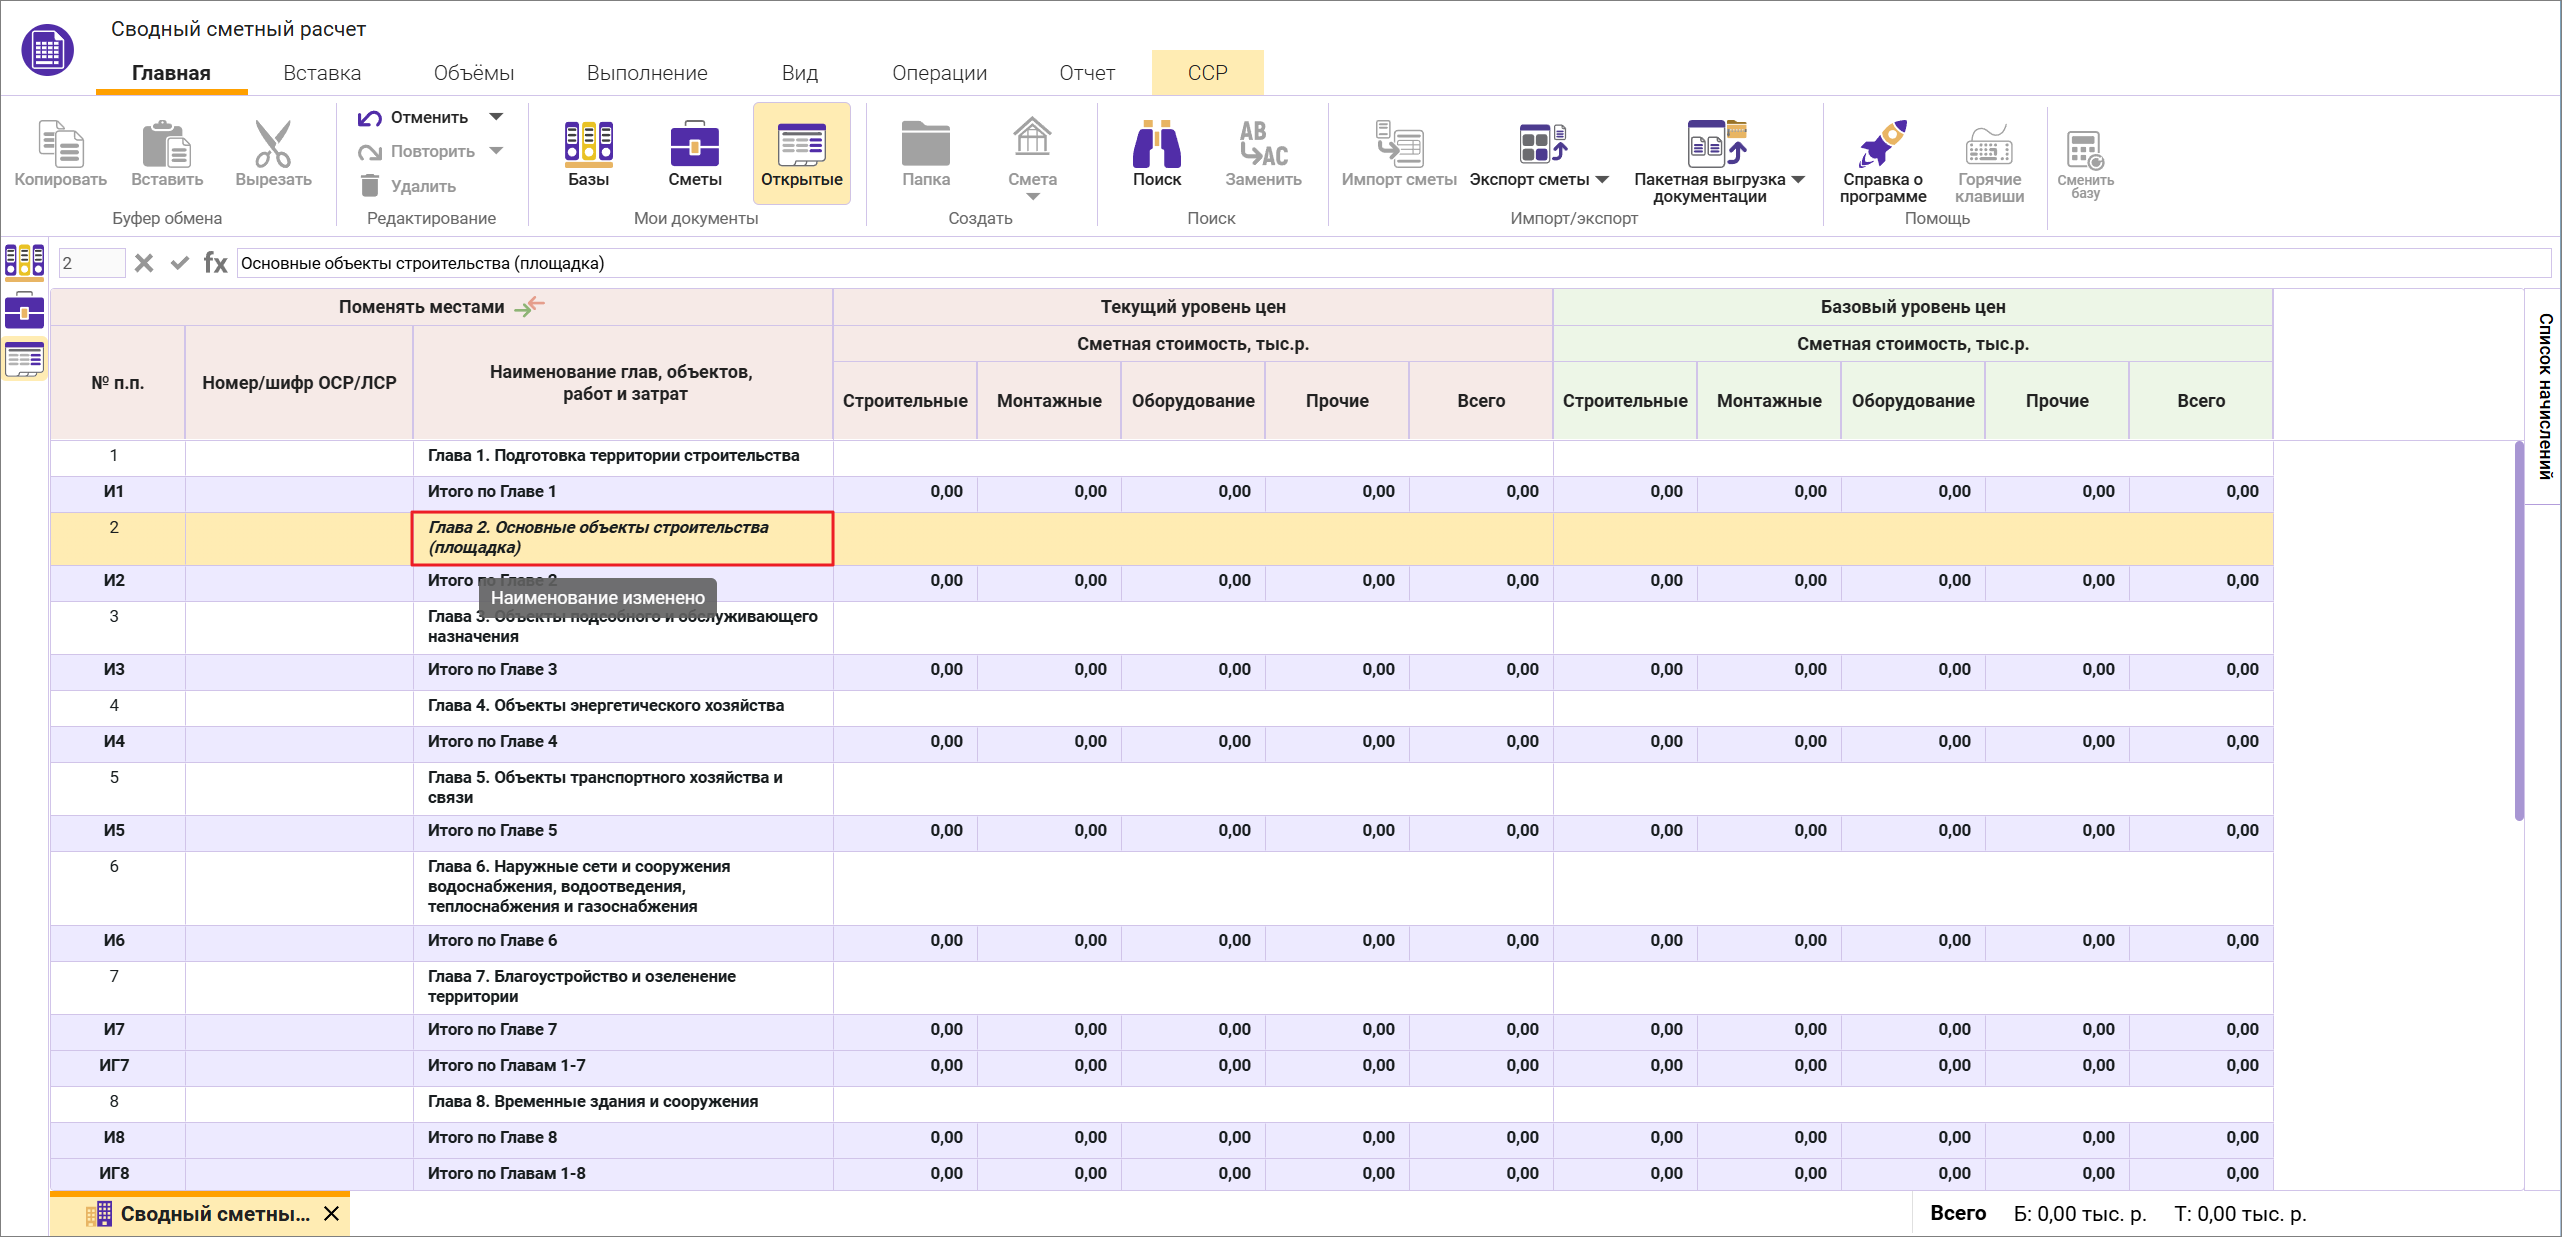This screenshot has width=2562, height=1237.
Task: Click the fx formula icon
Action: pyautogui.click(x=215, y=263)
